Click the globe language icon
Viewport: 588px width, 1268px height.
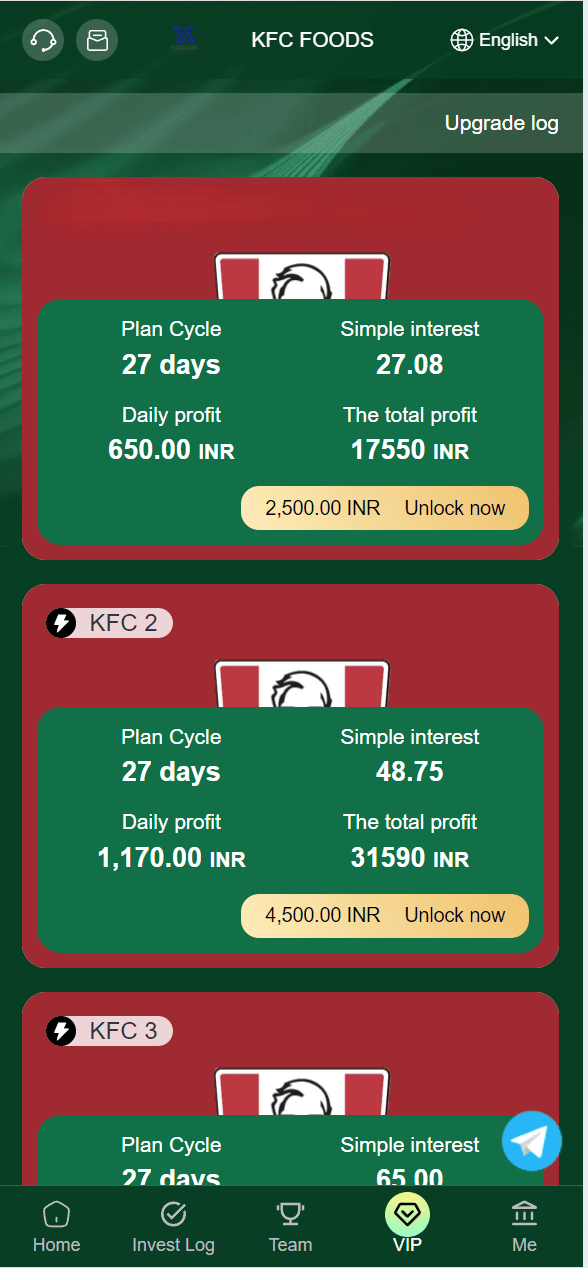tap(462, 40)
